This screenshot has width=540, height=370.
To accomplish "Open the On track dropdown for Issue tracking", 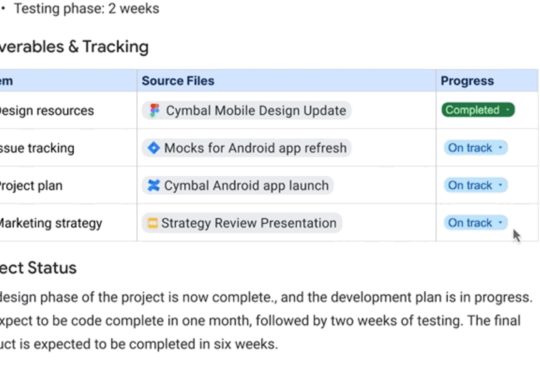I will pyautogui.click(x=476, y=147).
